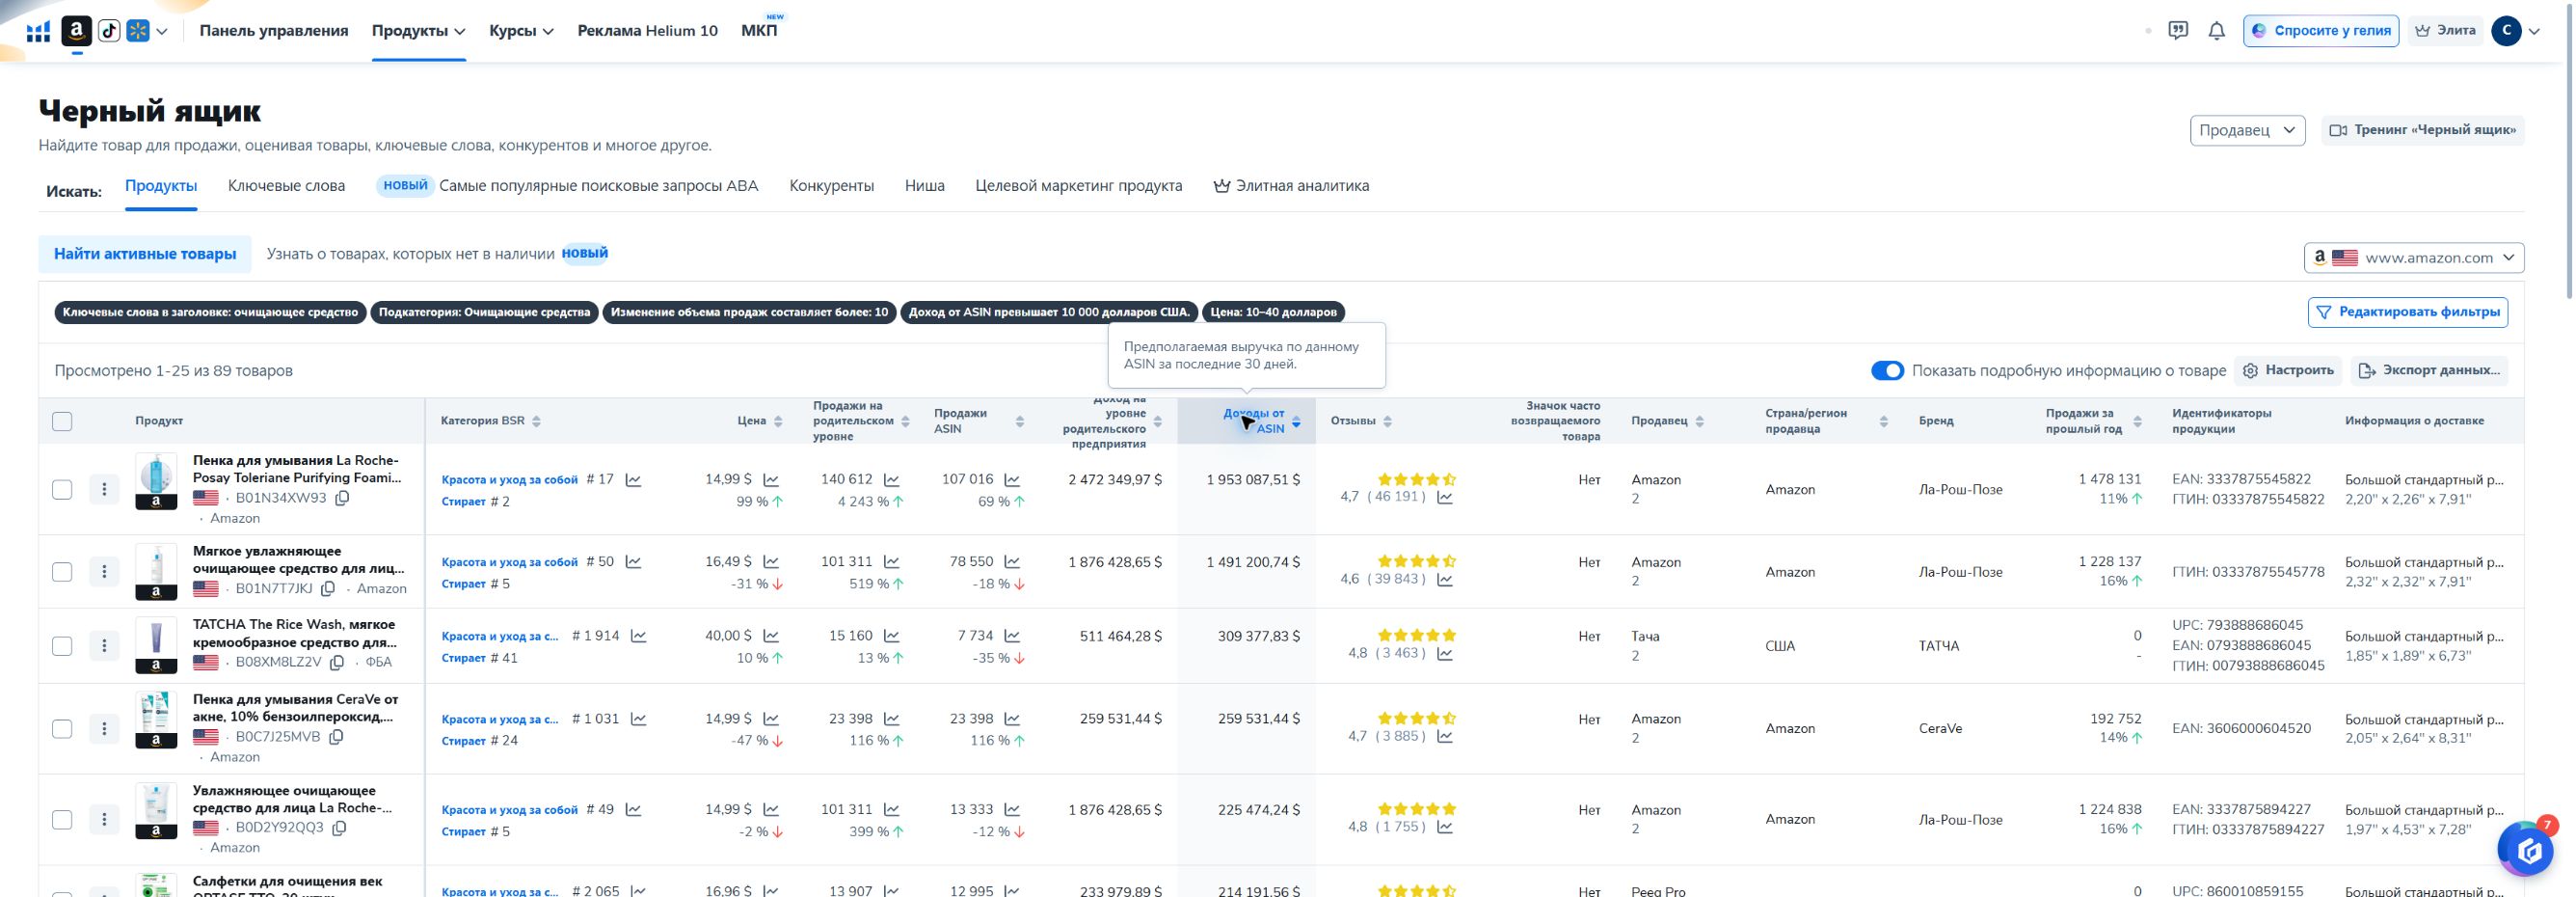Screen dimensions: 2576x897
Task: Toggle detailed product information switch
Action: 1887,371
